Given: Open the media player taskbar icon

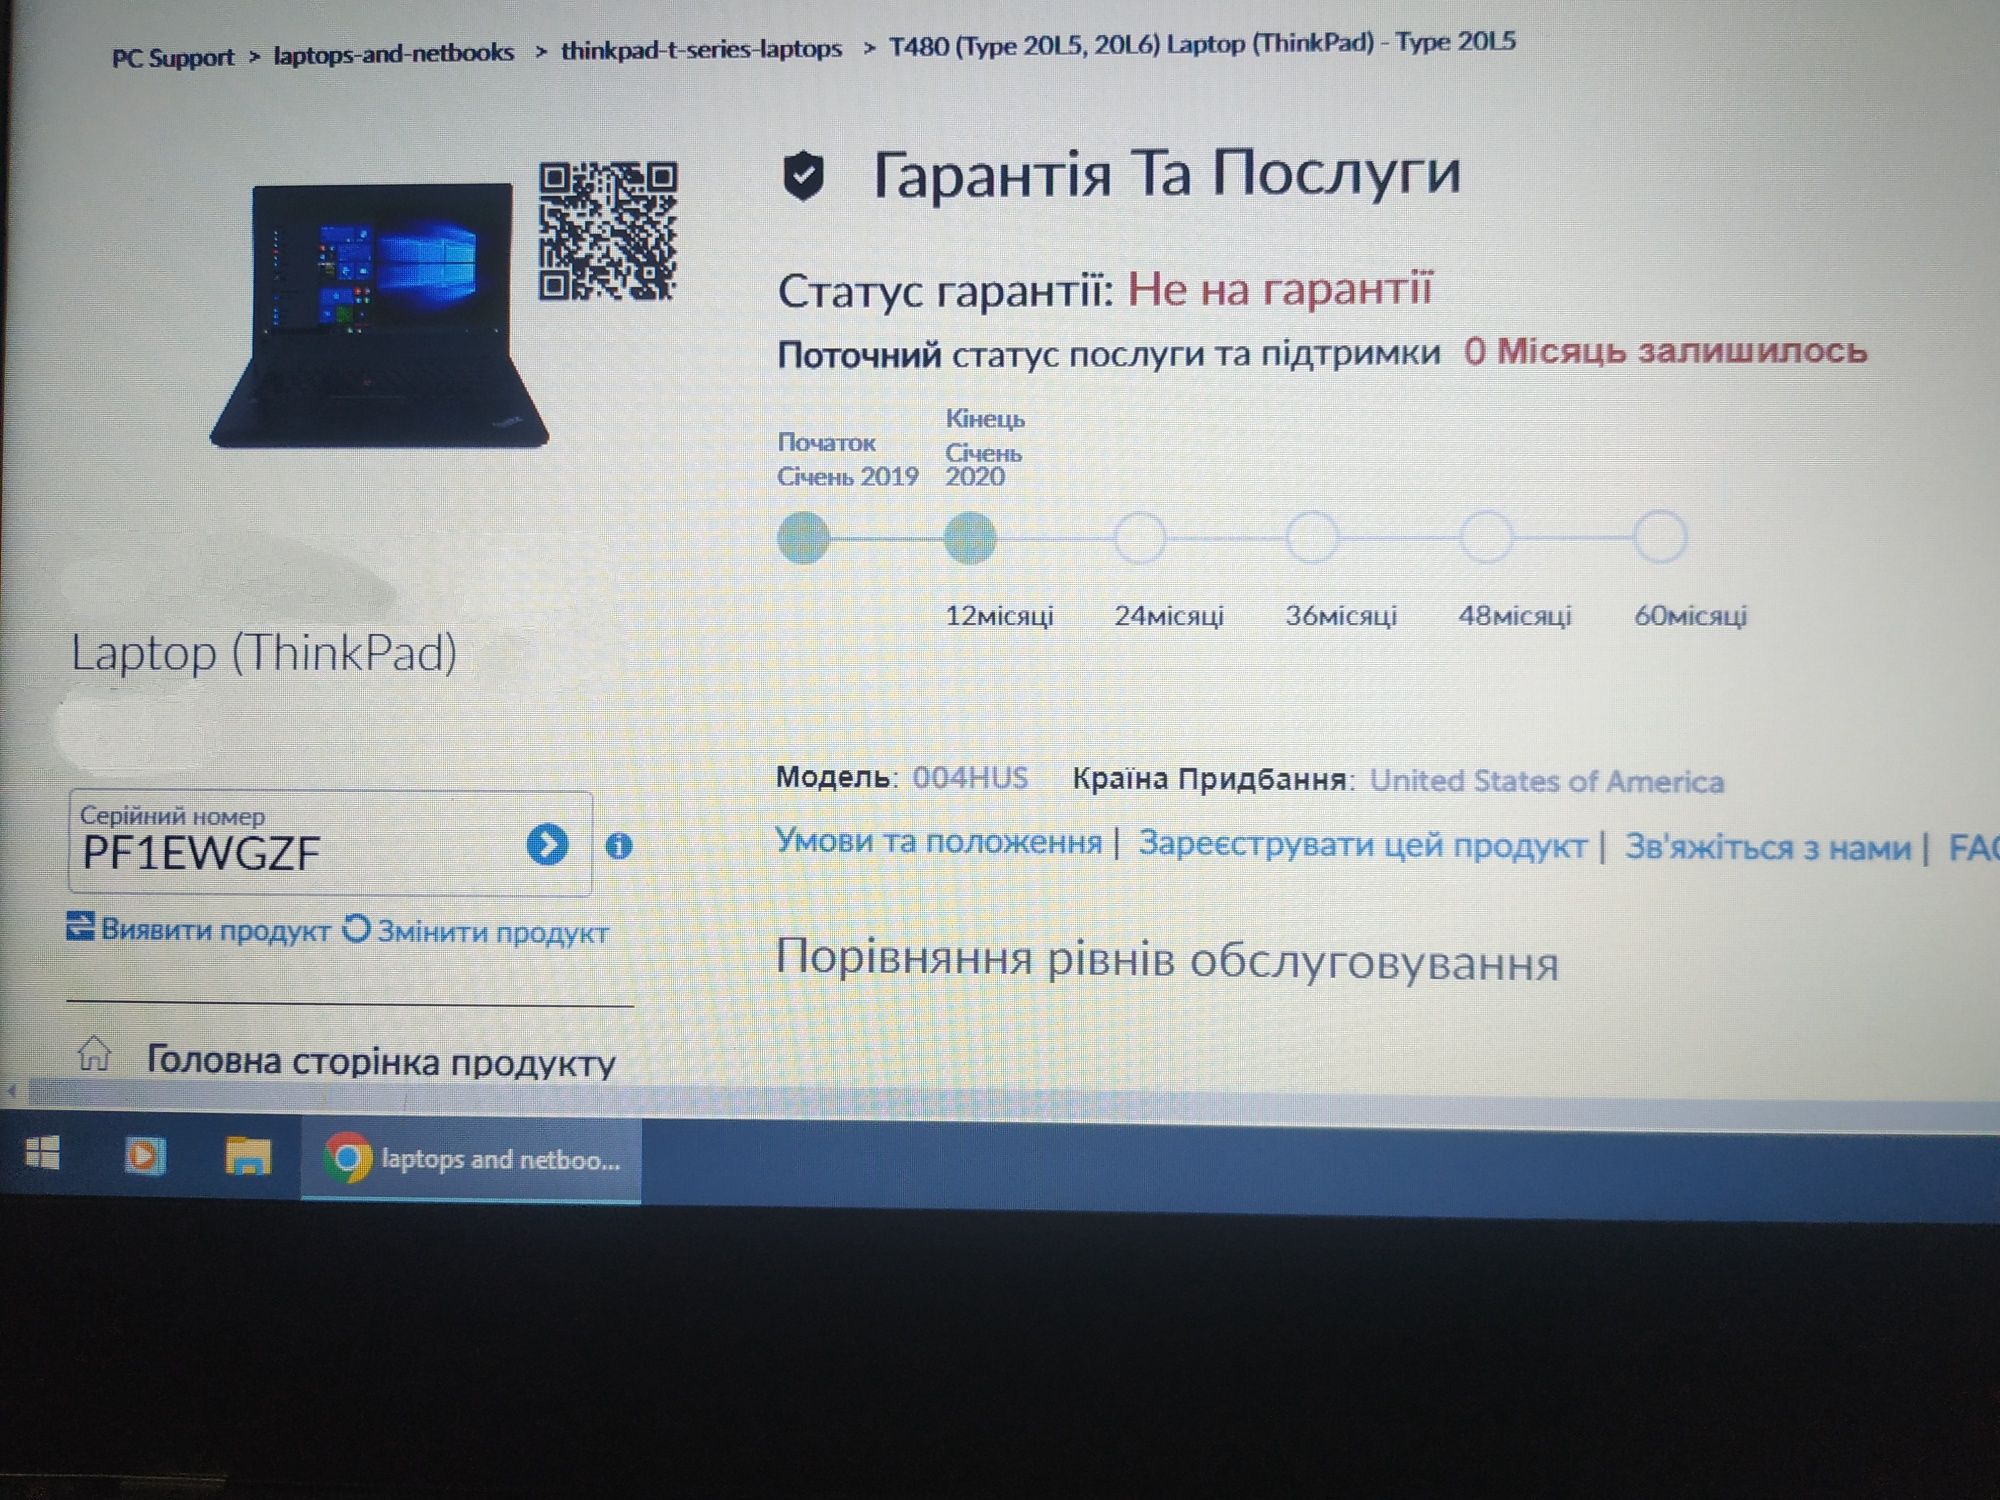Looking at the screenshot, I should pos(144,1157).
